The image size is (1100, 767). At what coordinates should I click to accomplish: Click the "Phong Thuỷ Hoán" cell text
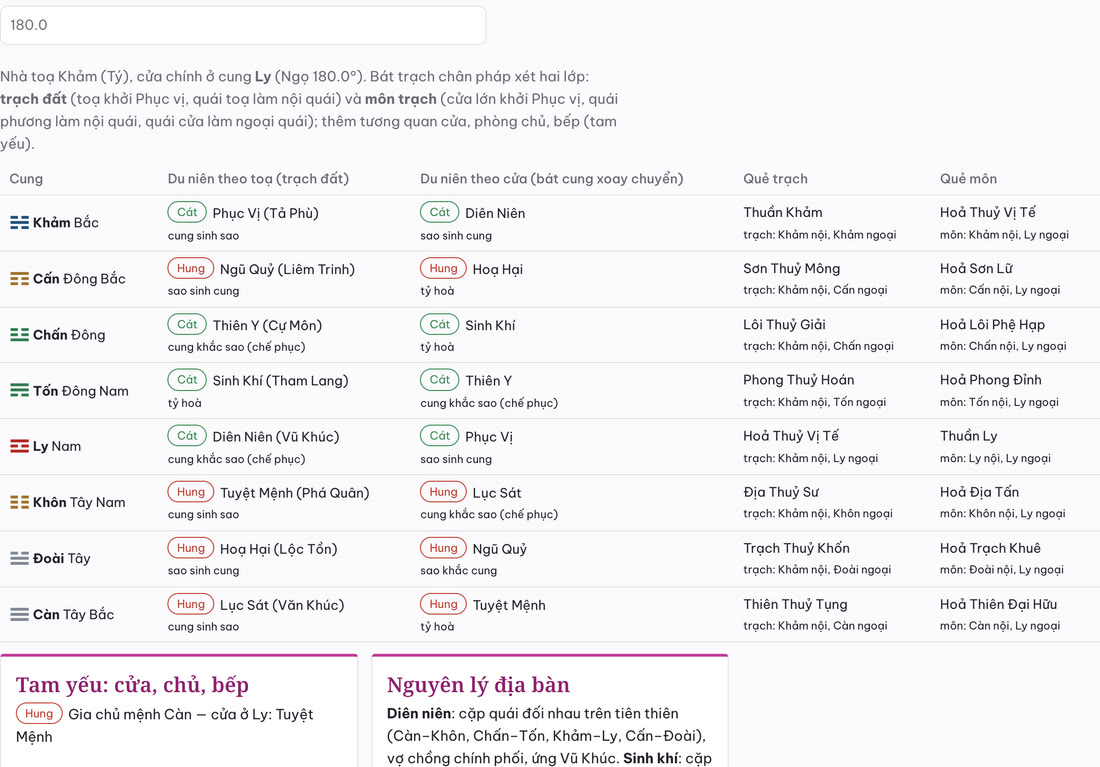click(799, 380)
